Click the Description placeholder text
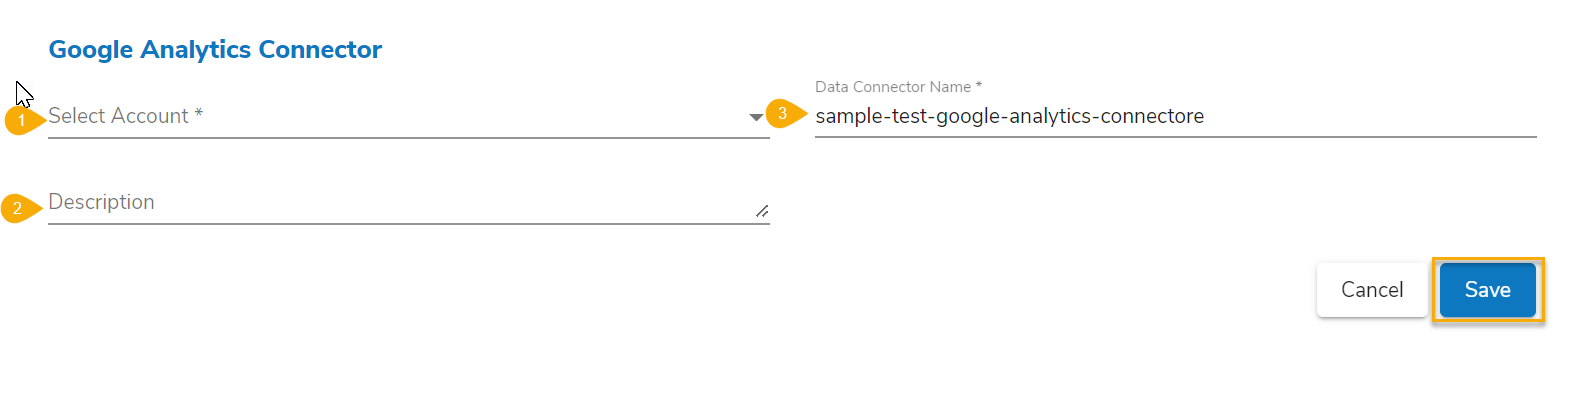This screenshot has height=410, width=1583. click(101, 202)
